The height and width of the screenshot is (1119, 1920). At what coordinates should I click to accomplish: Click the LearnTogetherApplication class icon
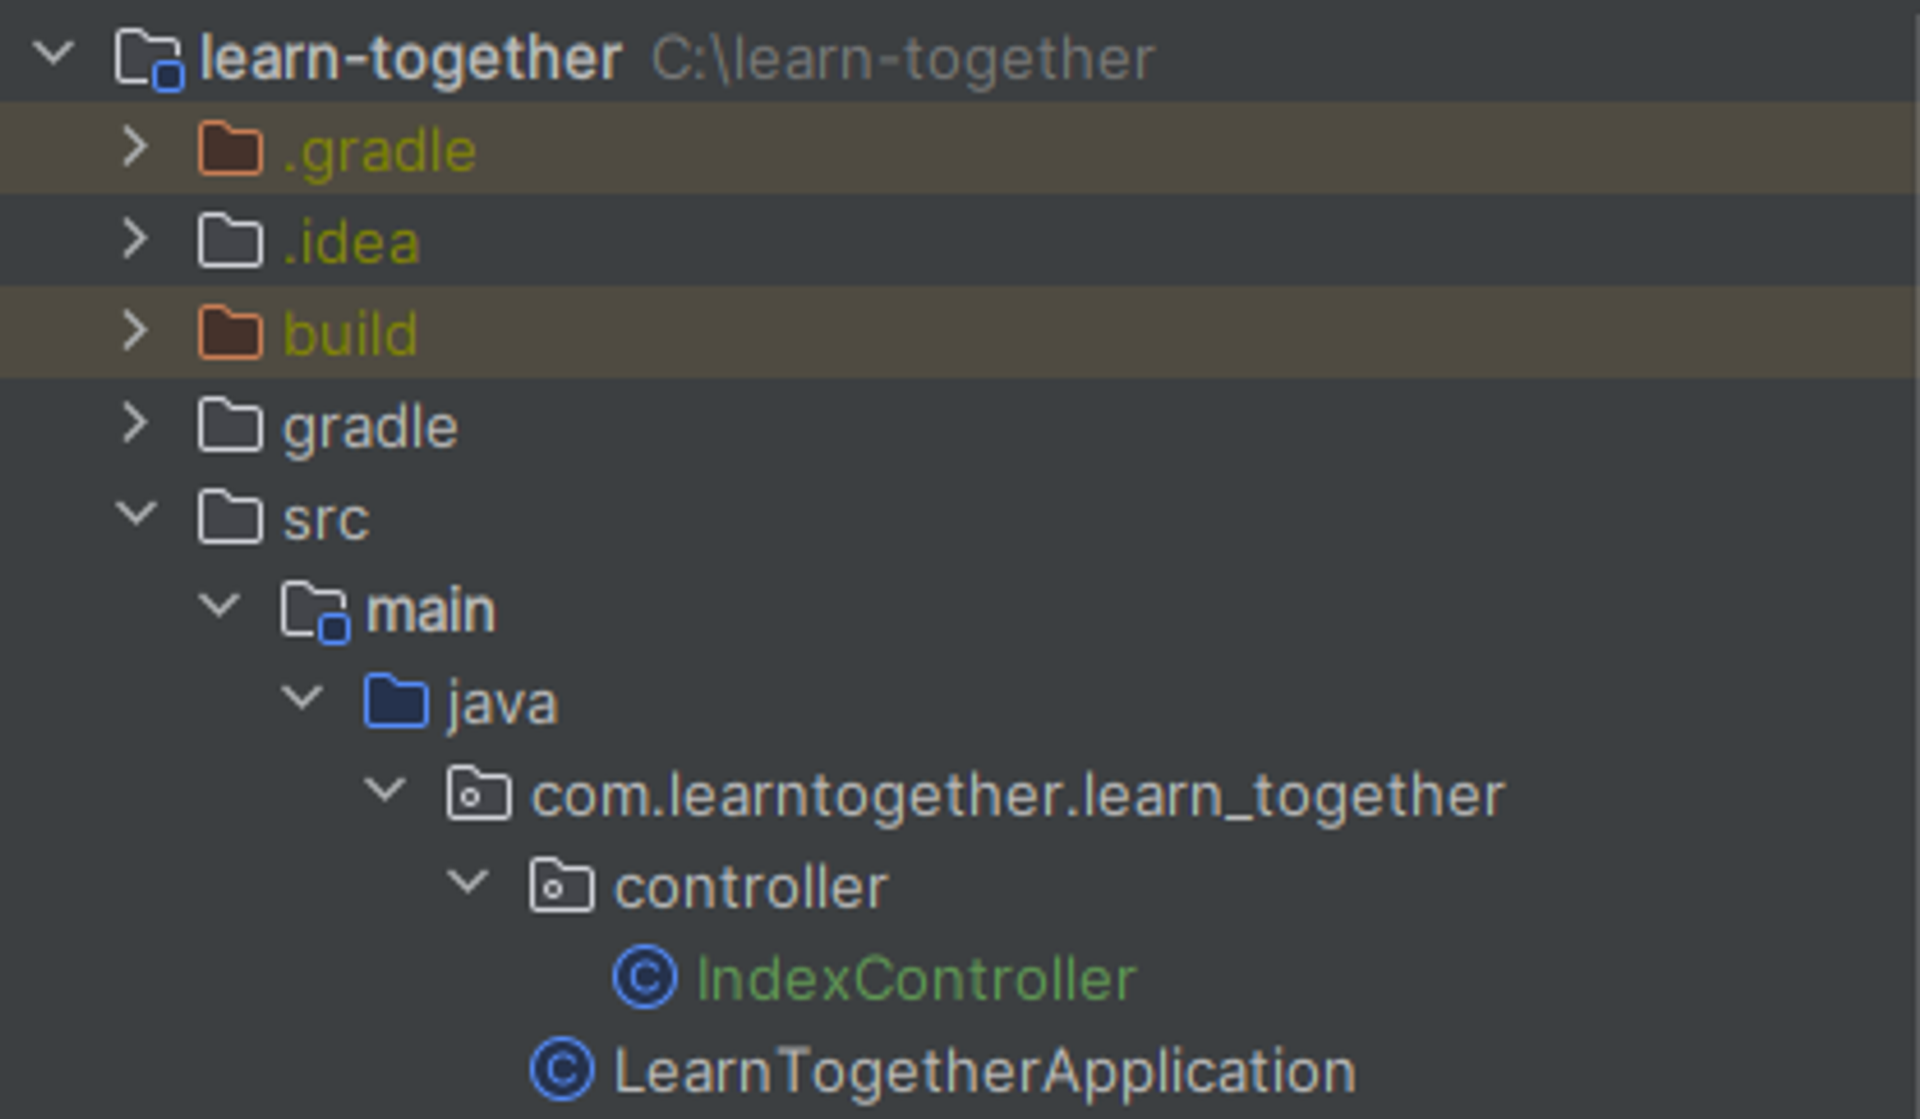coord(562,1069)
